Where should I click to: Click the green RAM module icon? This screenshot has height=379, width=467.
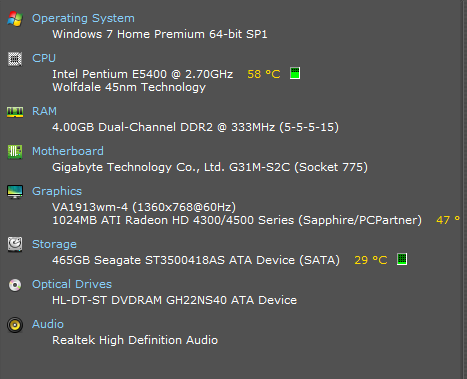(15, 112)
